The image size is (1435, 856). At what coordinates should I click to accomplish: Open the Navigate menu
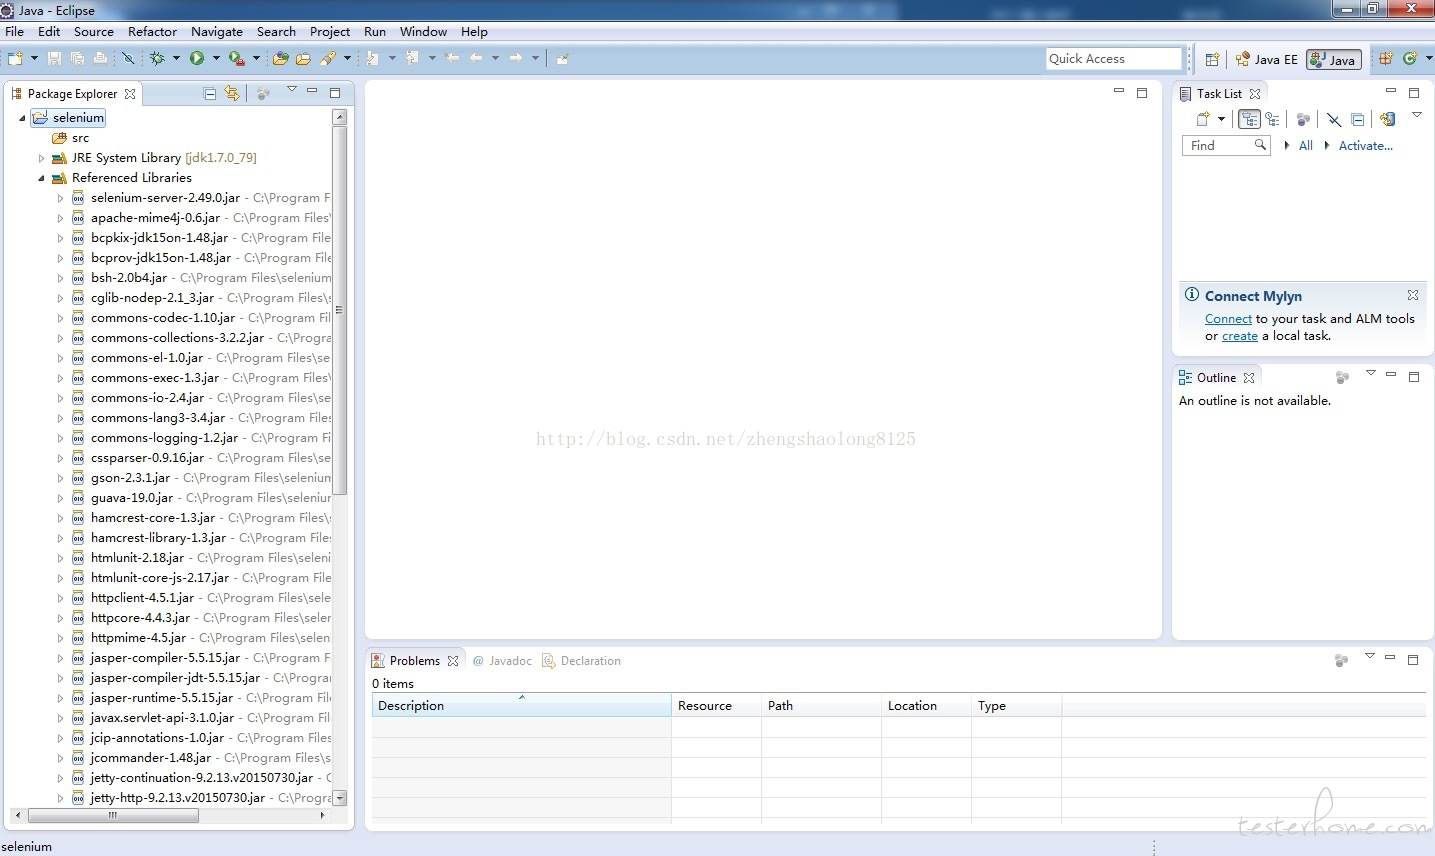(217, 31)
